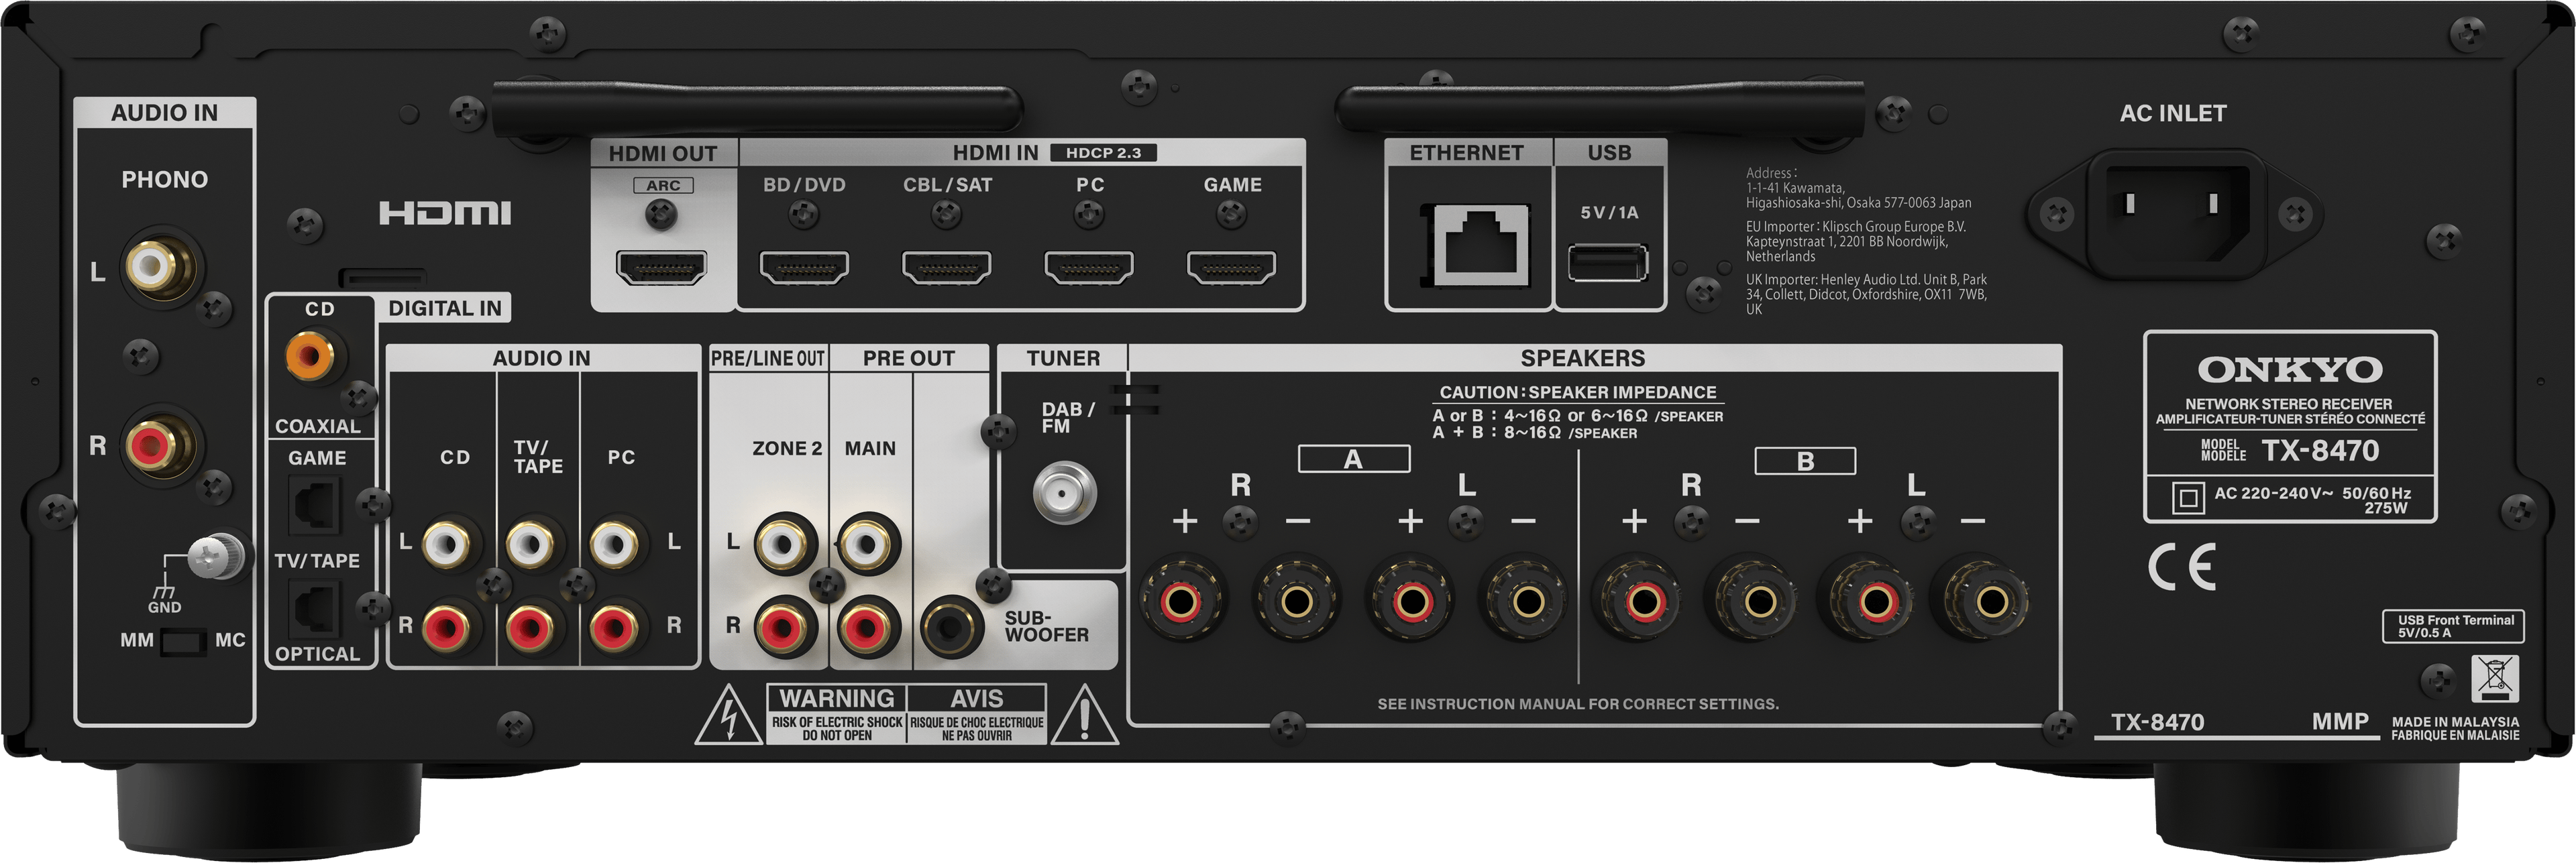Click the 'ARC' label under HDMI OUT
2576x863 pixels.
[x=662, y=186]
